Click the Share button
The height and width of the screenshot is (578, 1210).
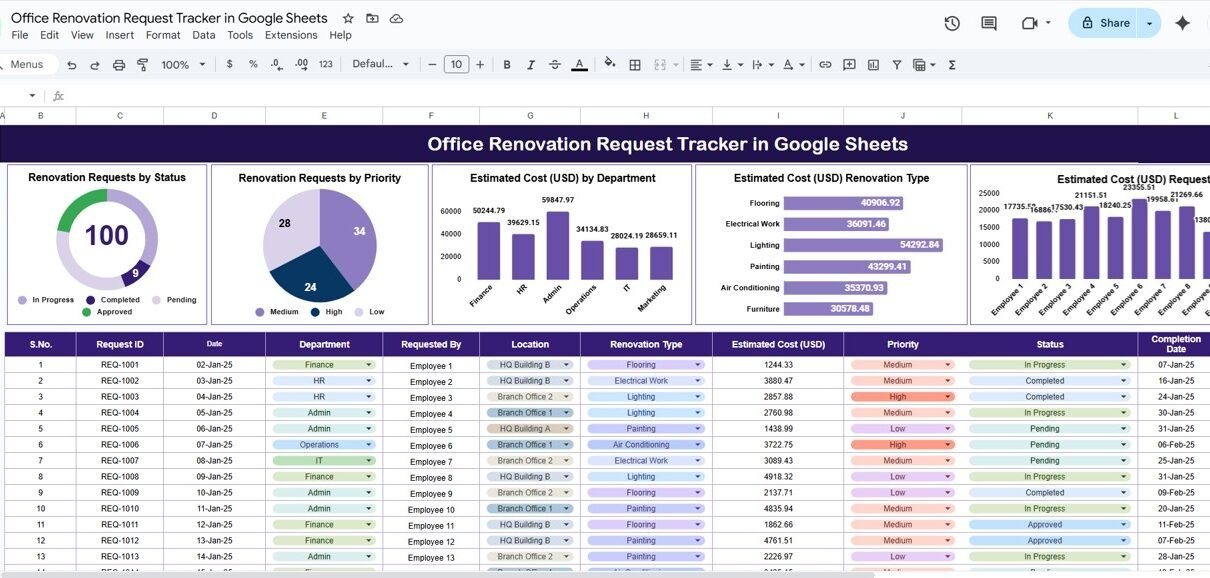(x=1105, y=23)
